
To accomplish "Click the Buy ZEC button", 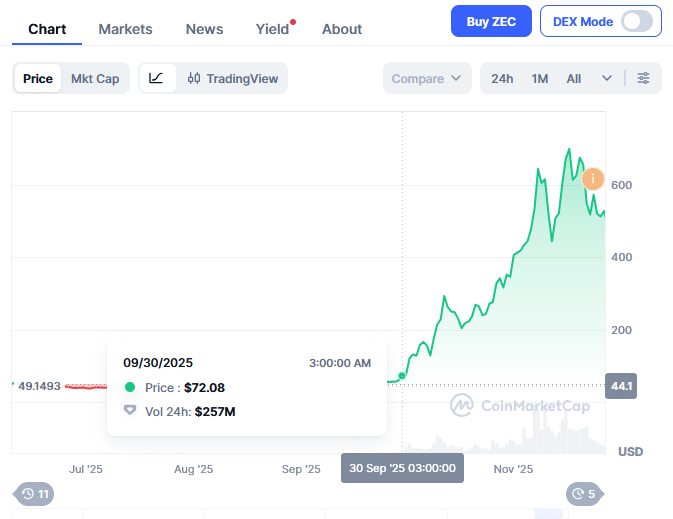I will click(491, 21).
